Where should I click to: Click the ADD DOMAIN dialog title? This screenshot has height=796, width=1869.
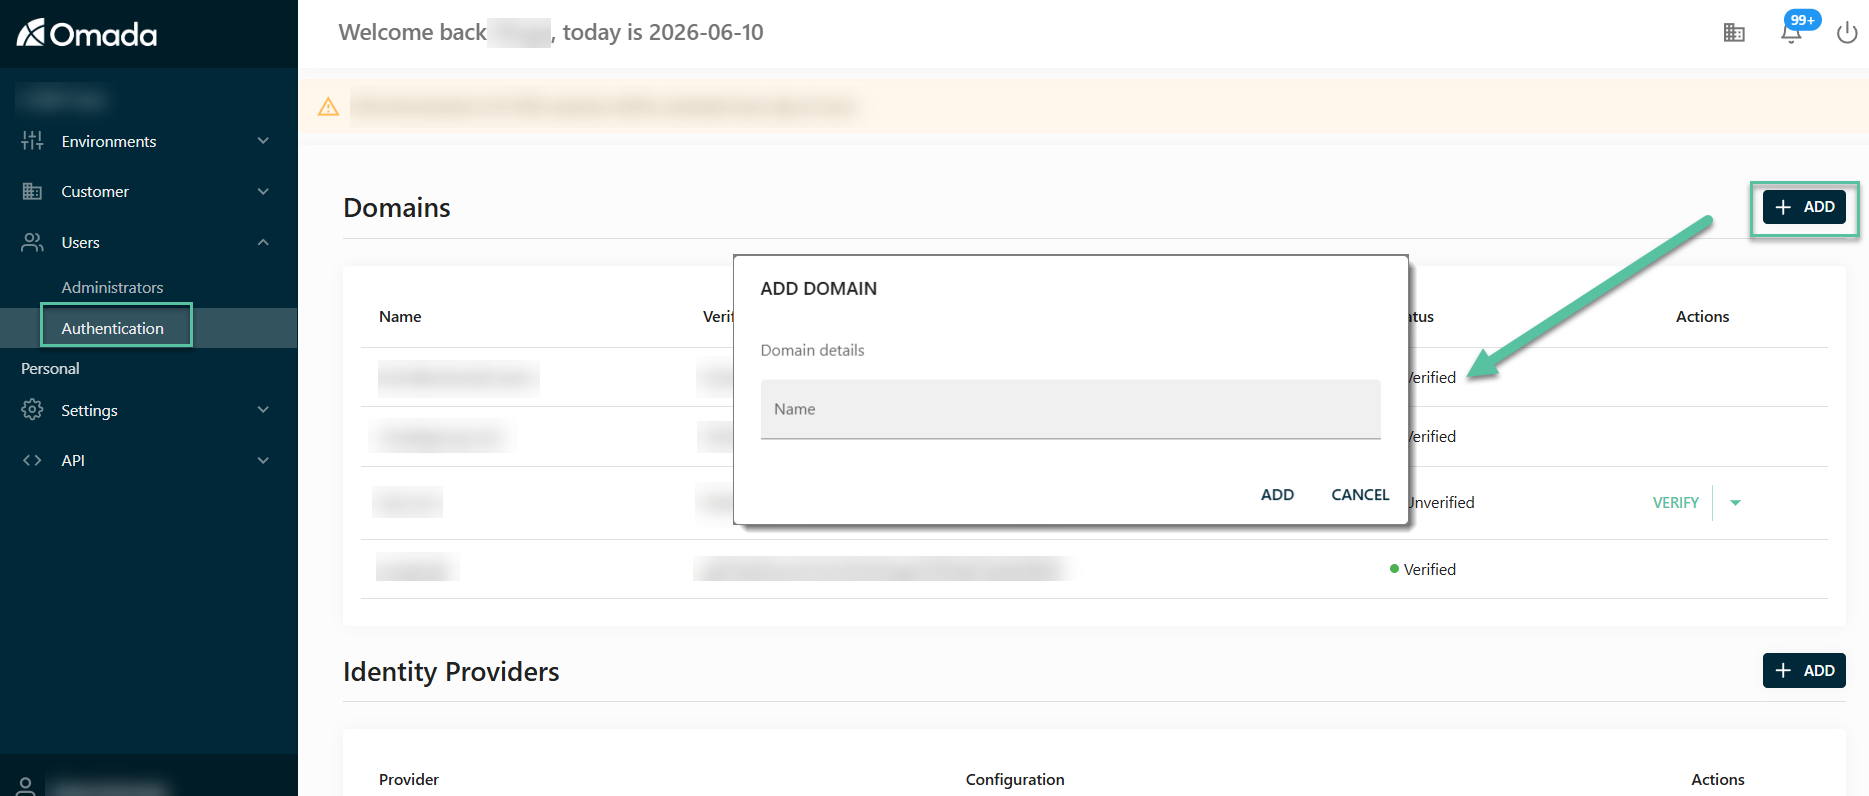click(x=818, y=288)
